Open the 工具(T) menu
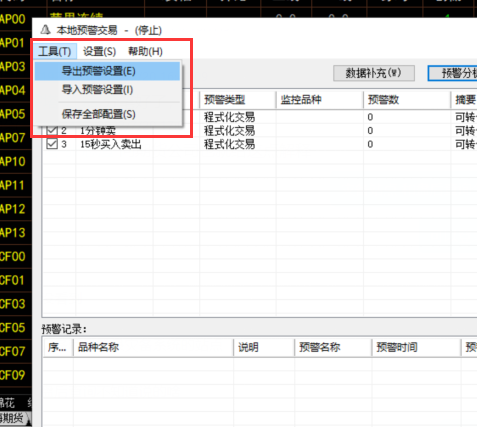The image size is (477, 427). pos(55,51)
